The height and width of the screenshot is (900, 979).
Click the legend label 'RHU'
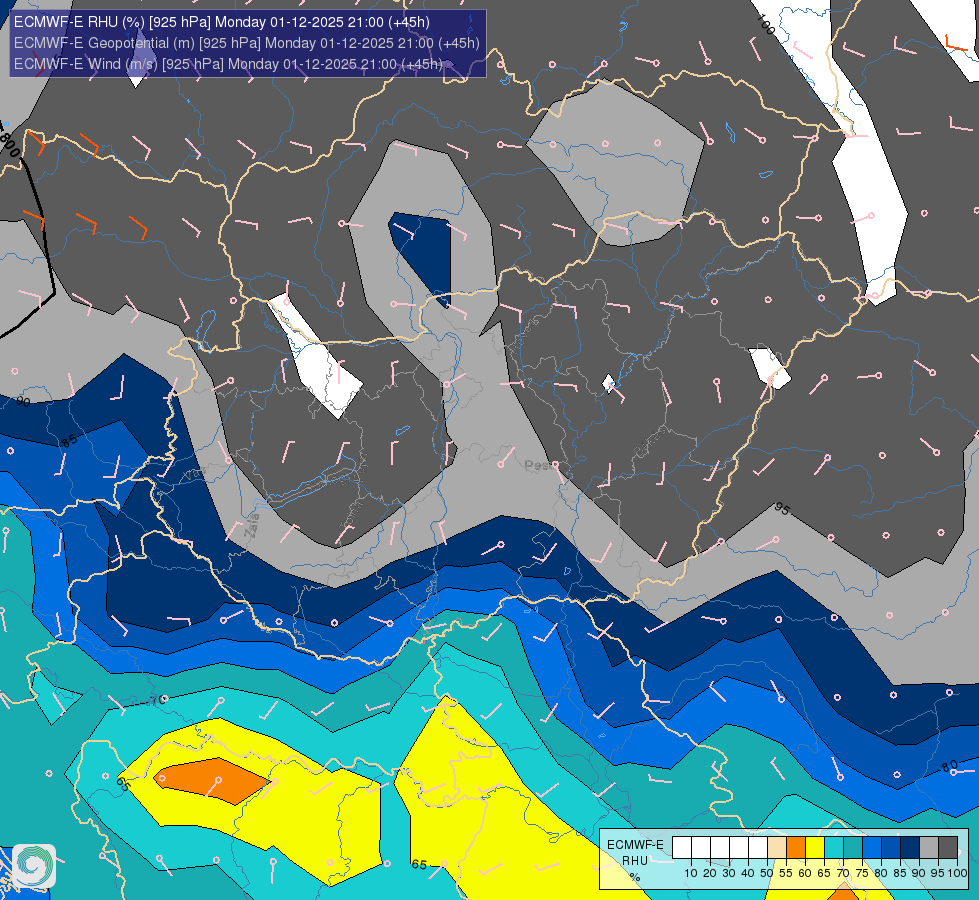tap(635, 861)
